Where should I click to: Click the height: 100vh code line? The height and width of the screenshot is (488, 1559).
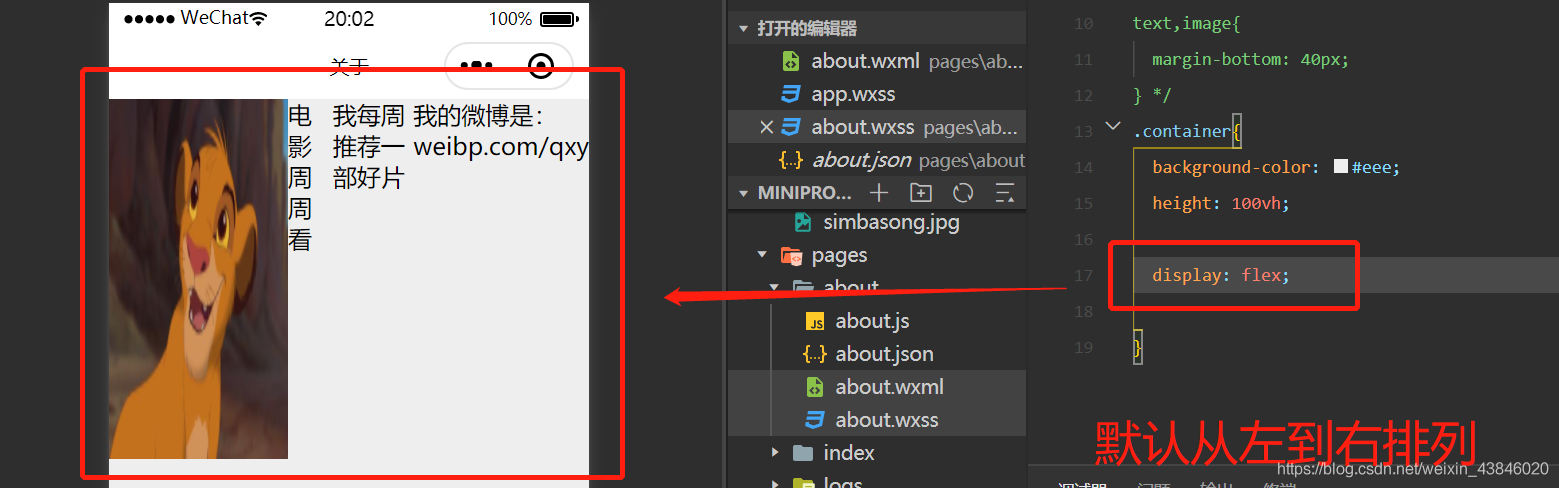point(1221,203)
